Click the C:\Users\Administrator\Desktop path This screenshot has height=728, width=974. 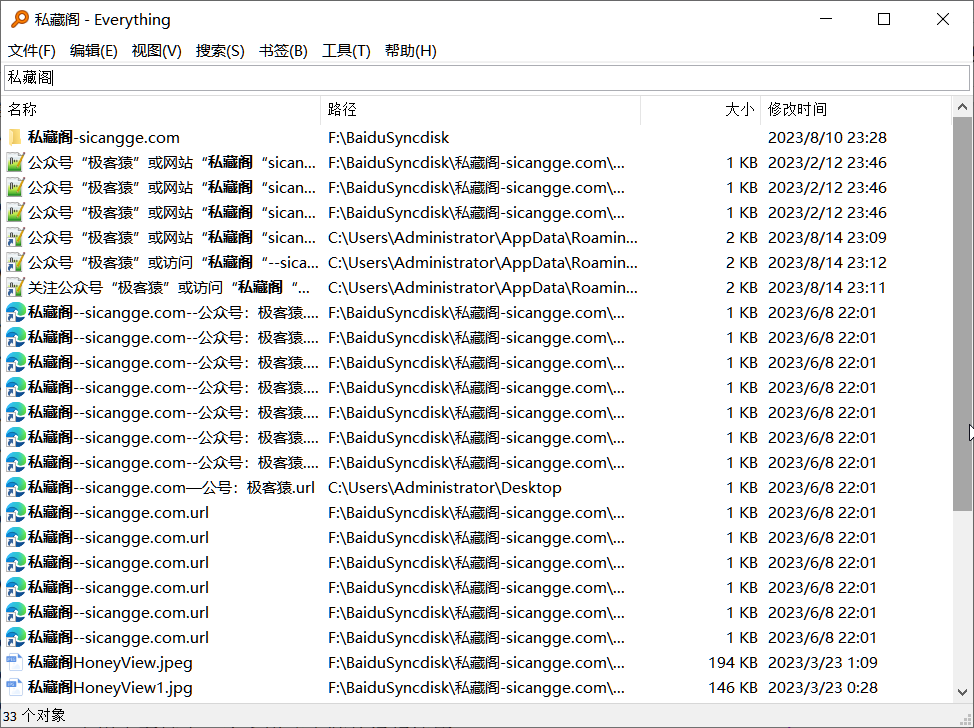click(445, 488)
